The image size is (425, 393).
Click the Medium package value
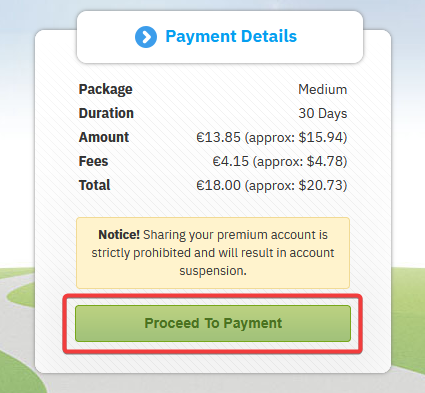pos(323,89)
